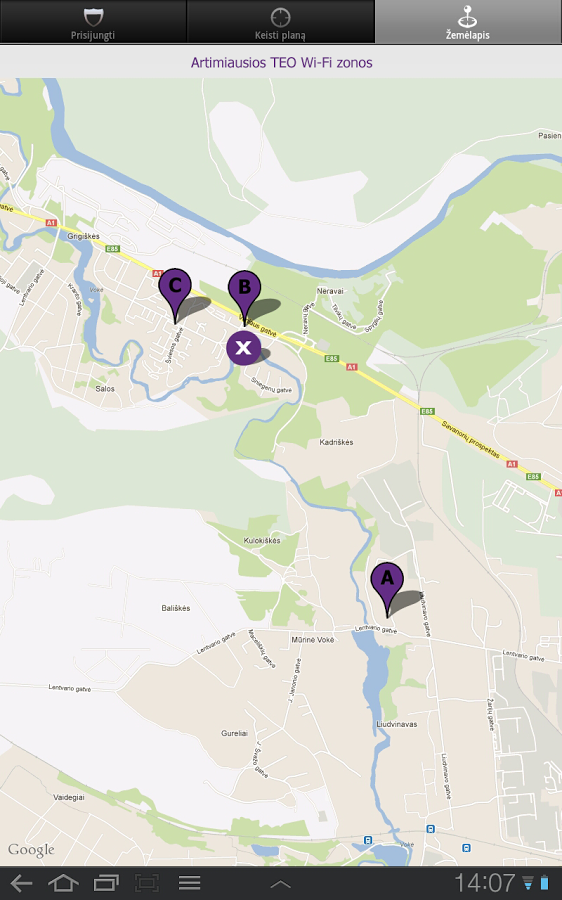562x900 pixels.
Task: Show recent apps list
Action: pyautogui.click(x=106, y=883)
